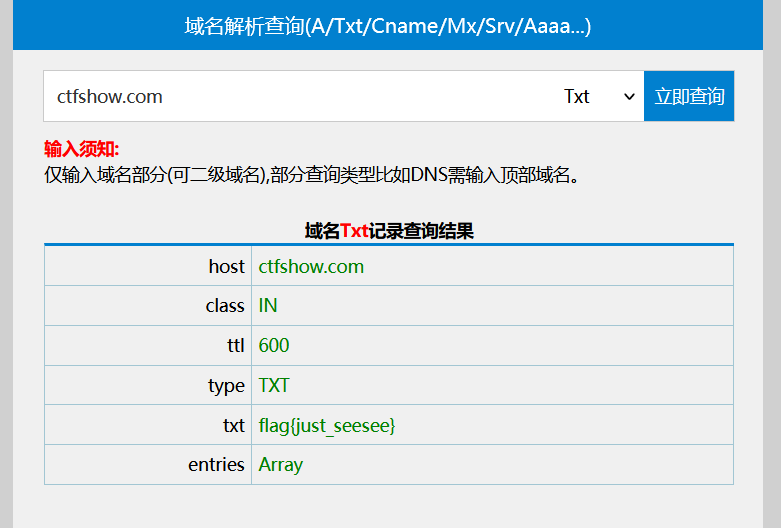Click the 立即查询 query button

[689, 96]
